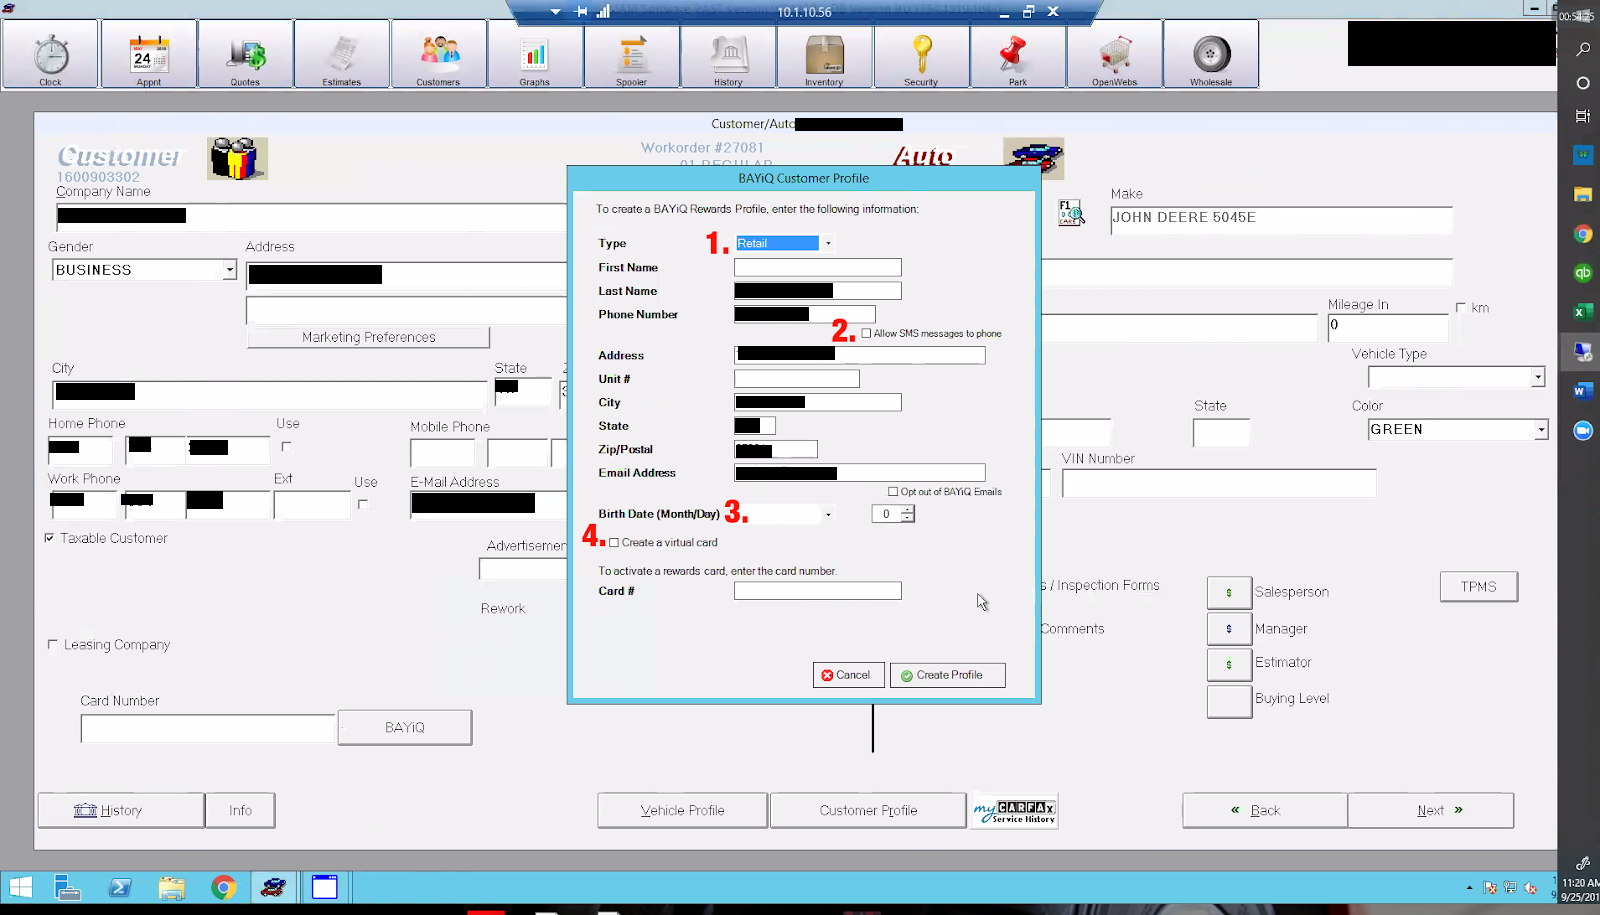1600x915 pixels.
Task: Open Chrome from the taskbar
Action: 223,887
